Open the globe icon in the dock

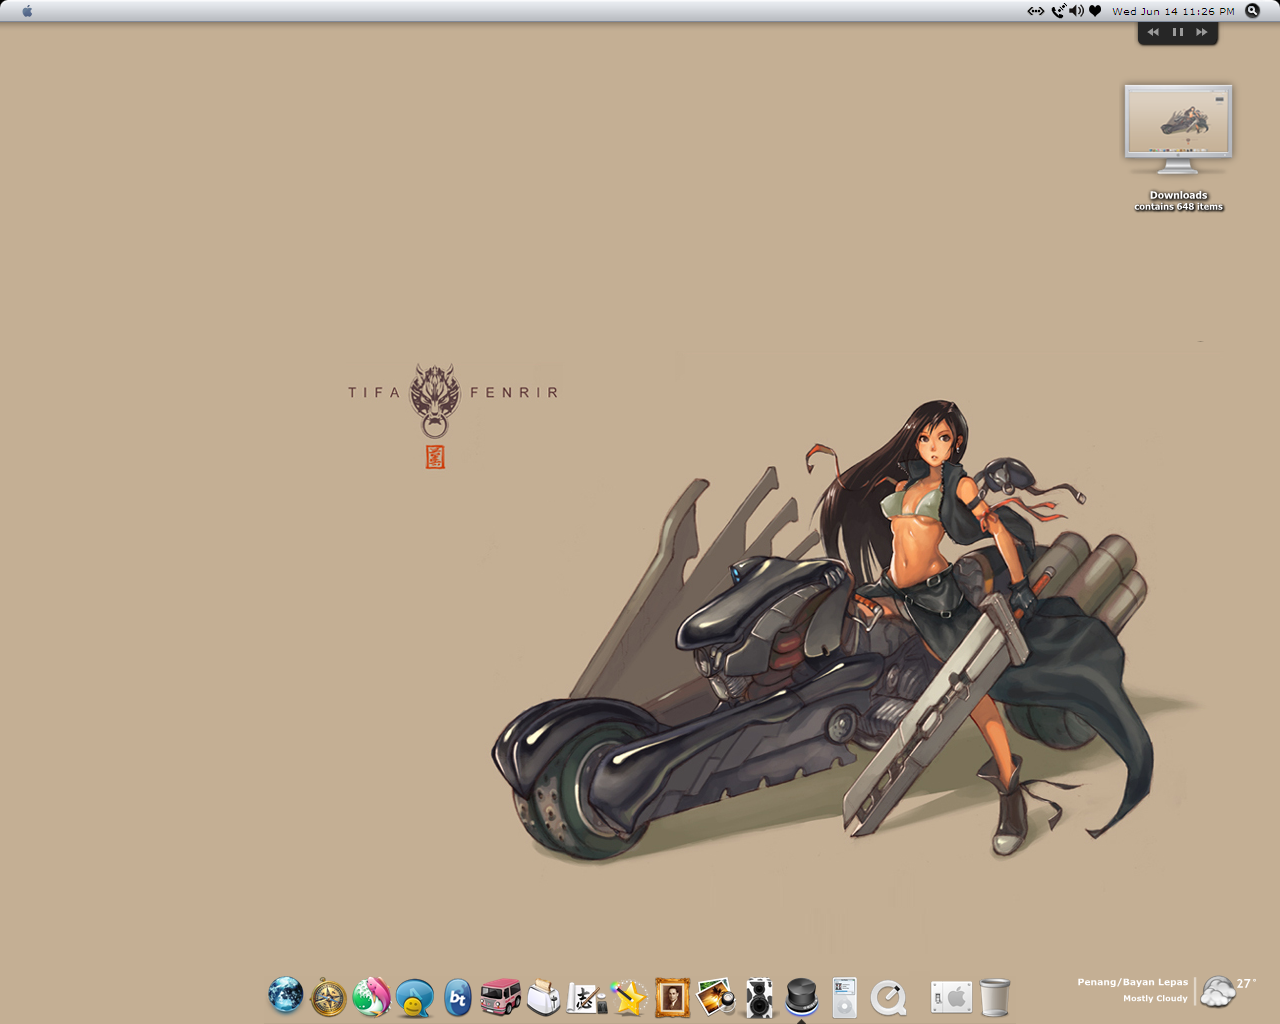(x=285, y=996)
